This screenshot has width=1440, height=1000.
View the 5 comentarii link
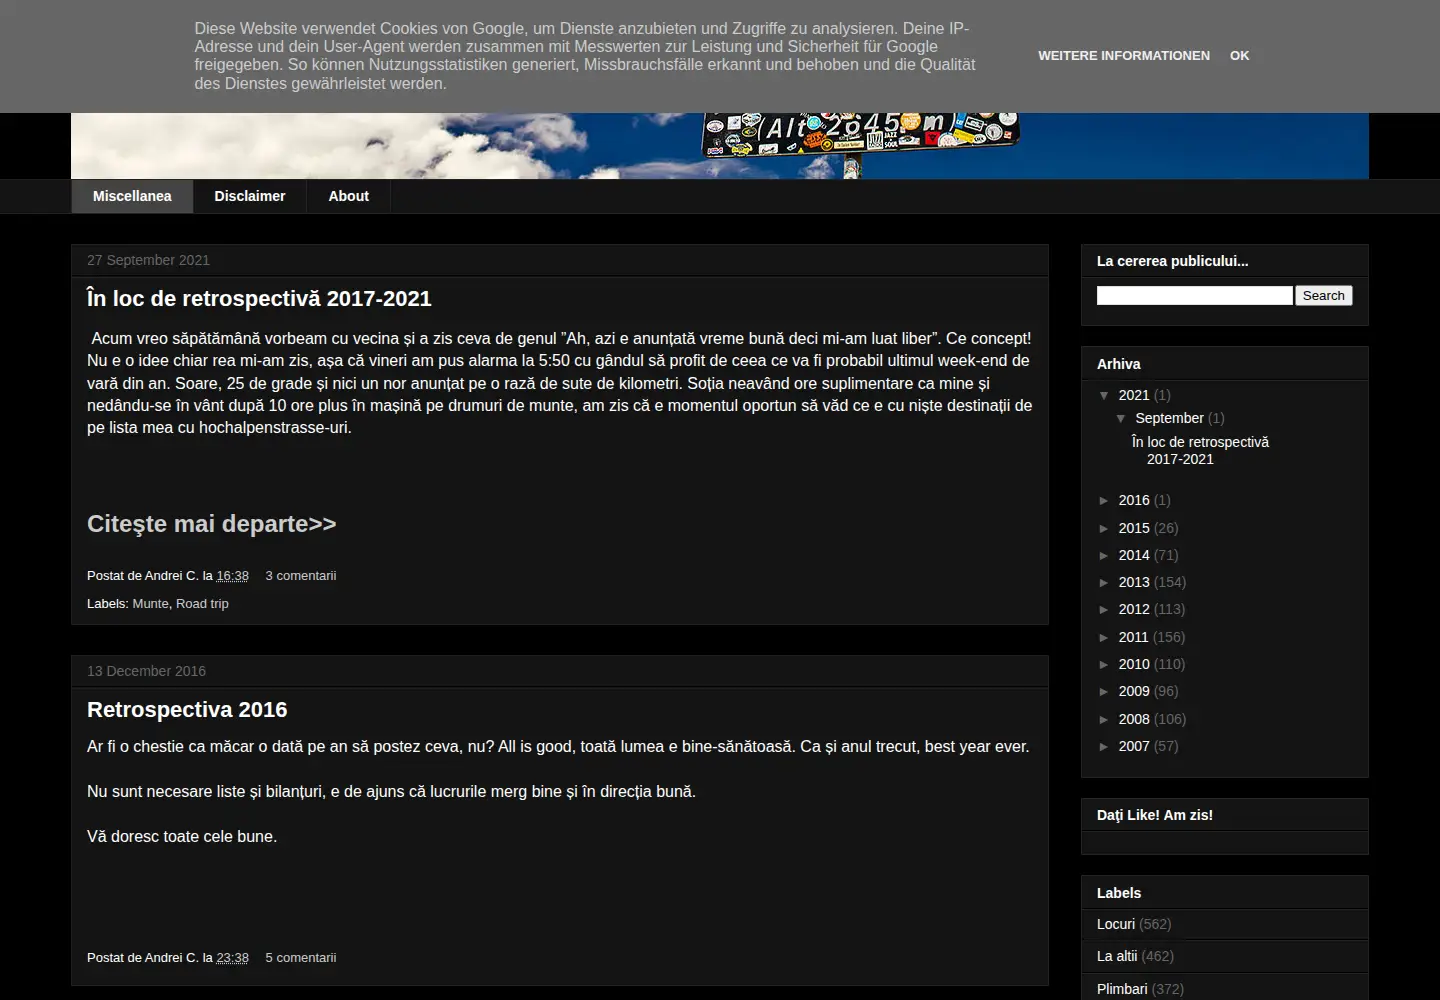click(301, 958)
